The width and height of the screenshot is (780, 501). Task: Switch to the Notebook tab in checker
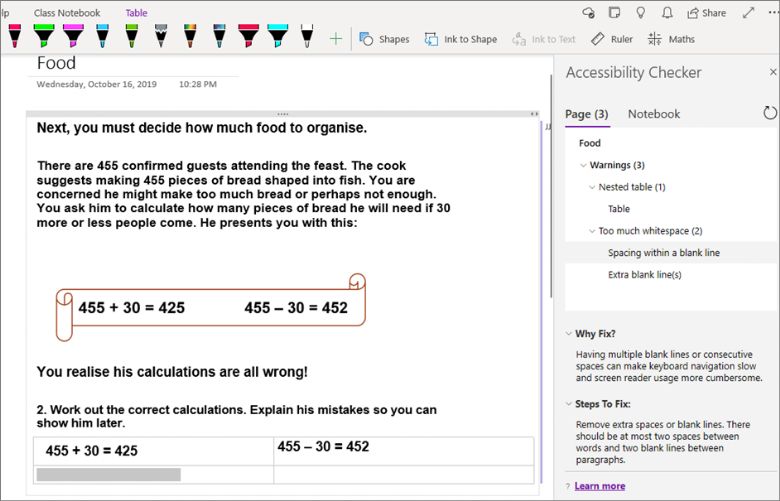click(x=654, y=114)
